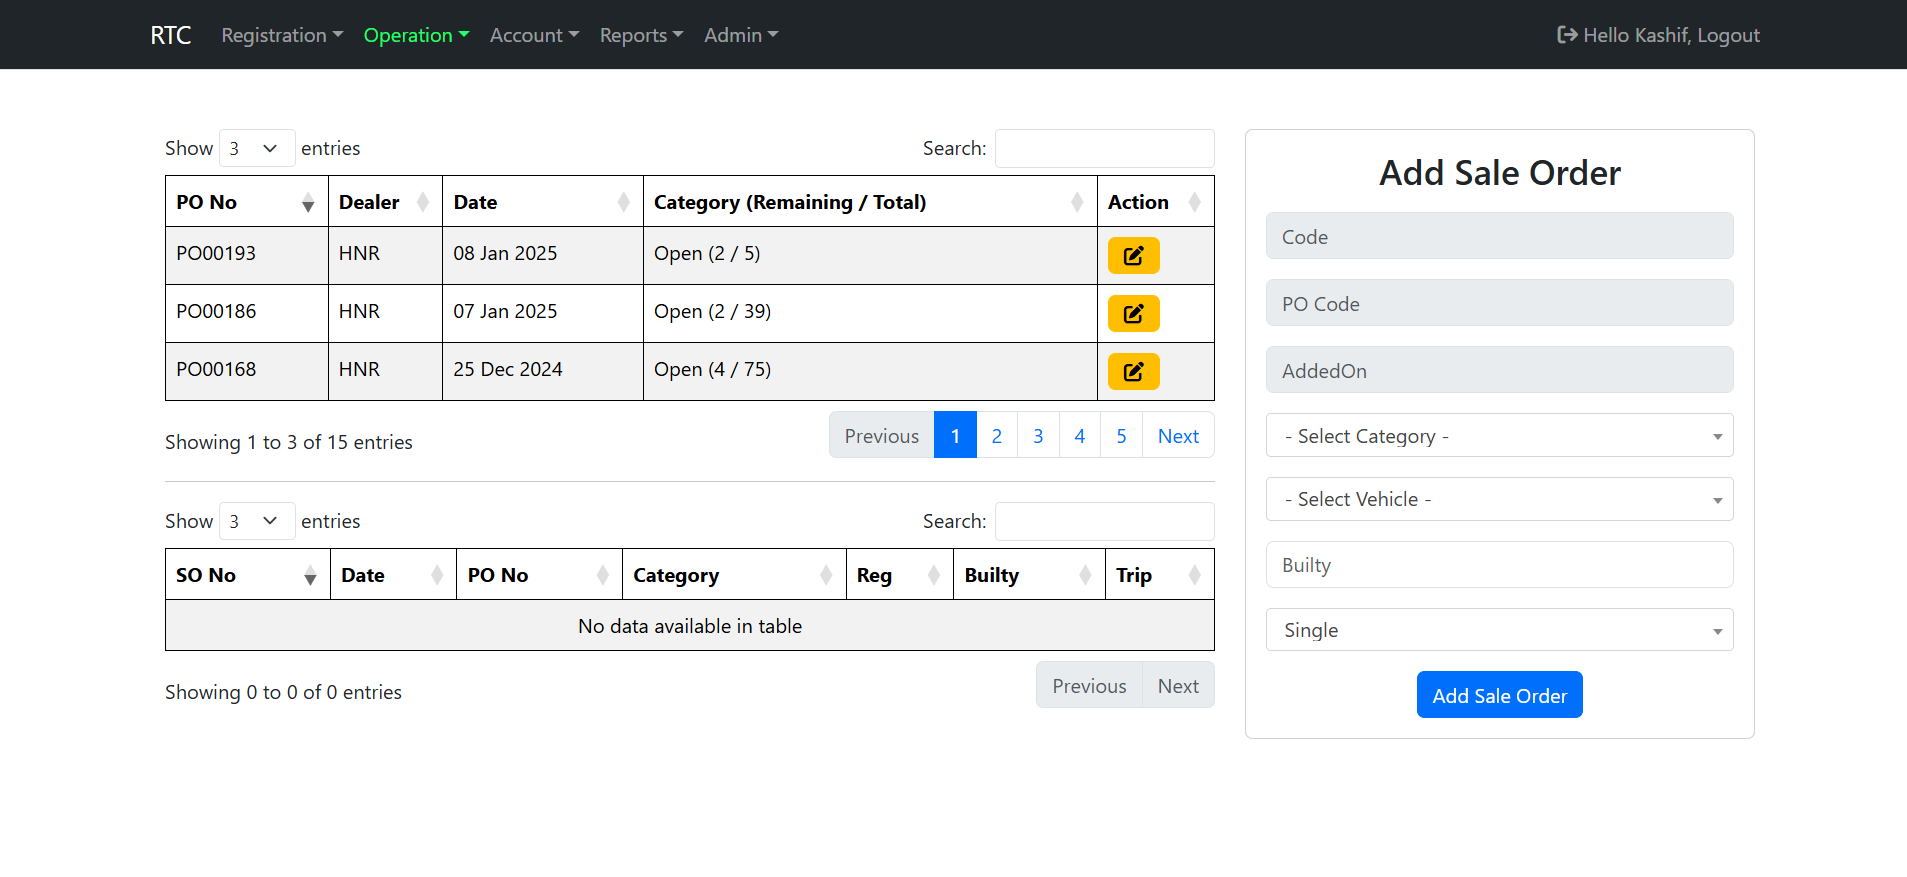The image size is (1907, 877).
Task: Open the Select Vehicle dropdown
Action: point(1498,499)
